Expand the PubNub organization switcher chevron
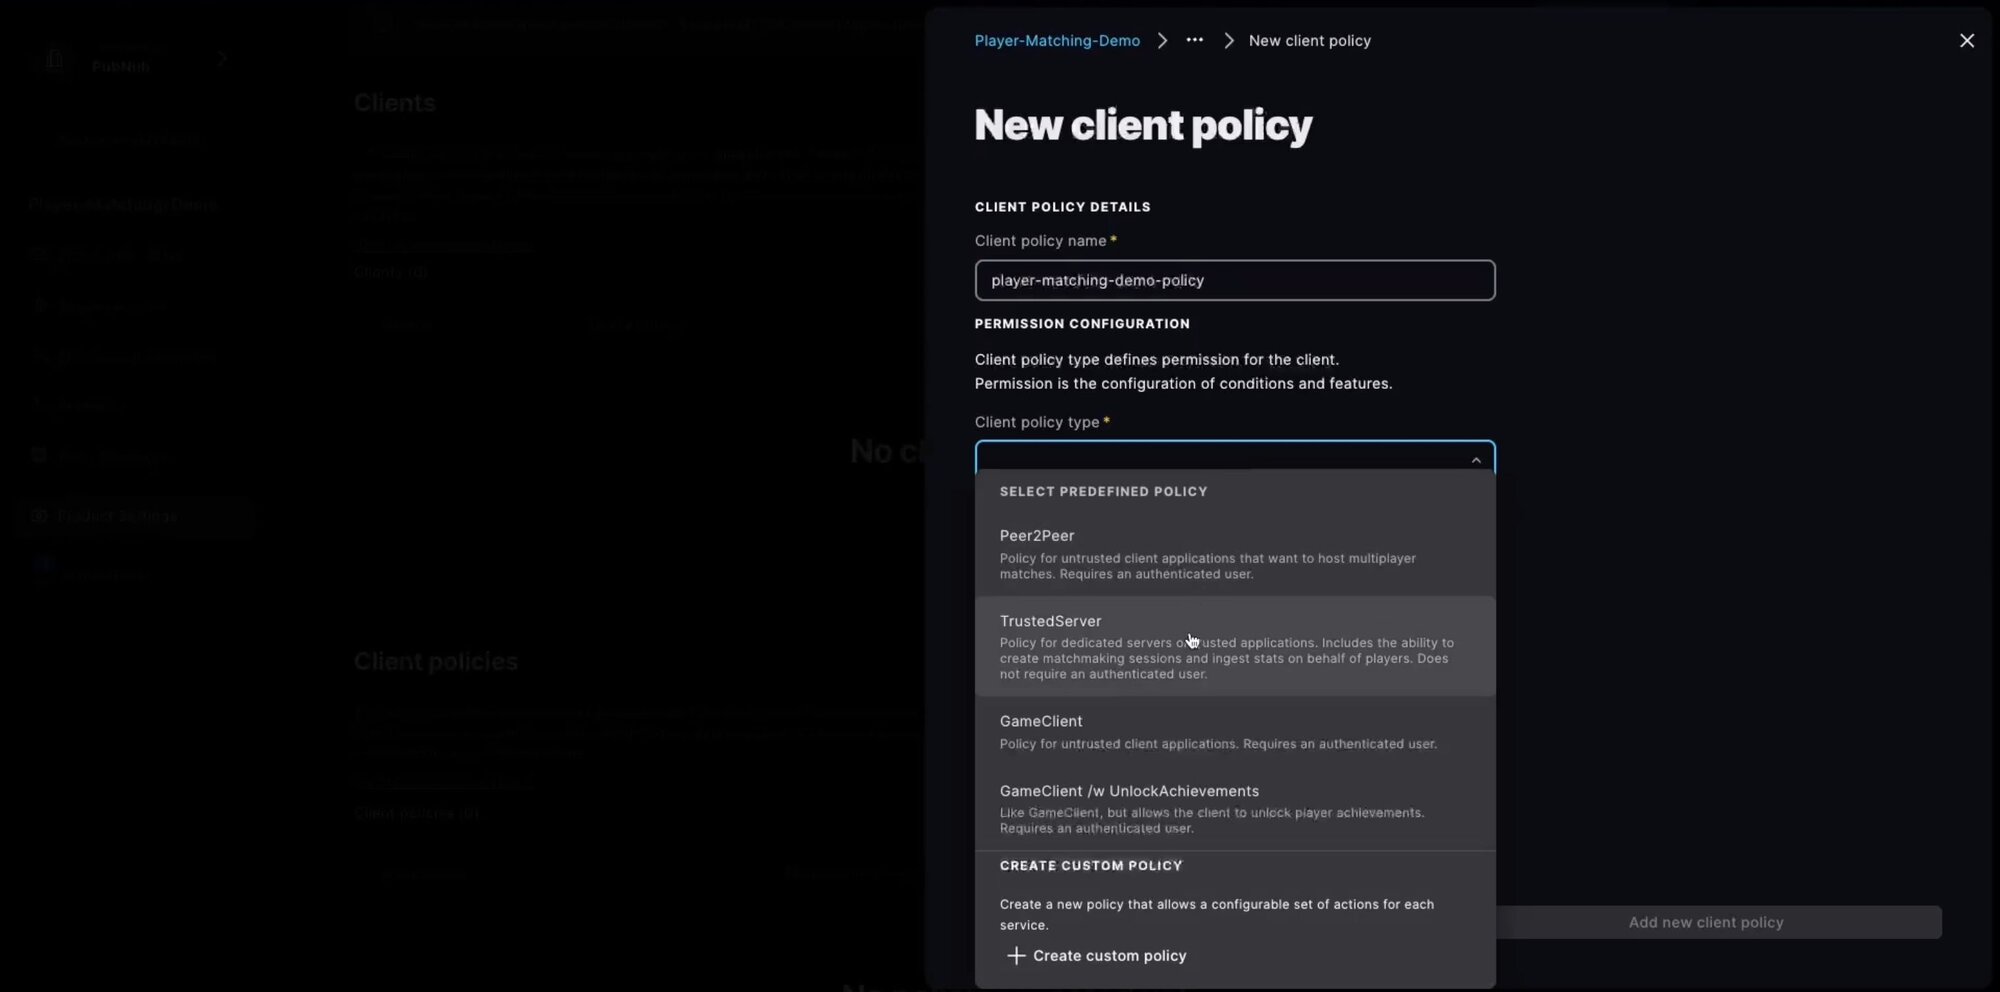2000x992 pixels. (x=221, y=60)
